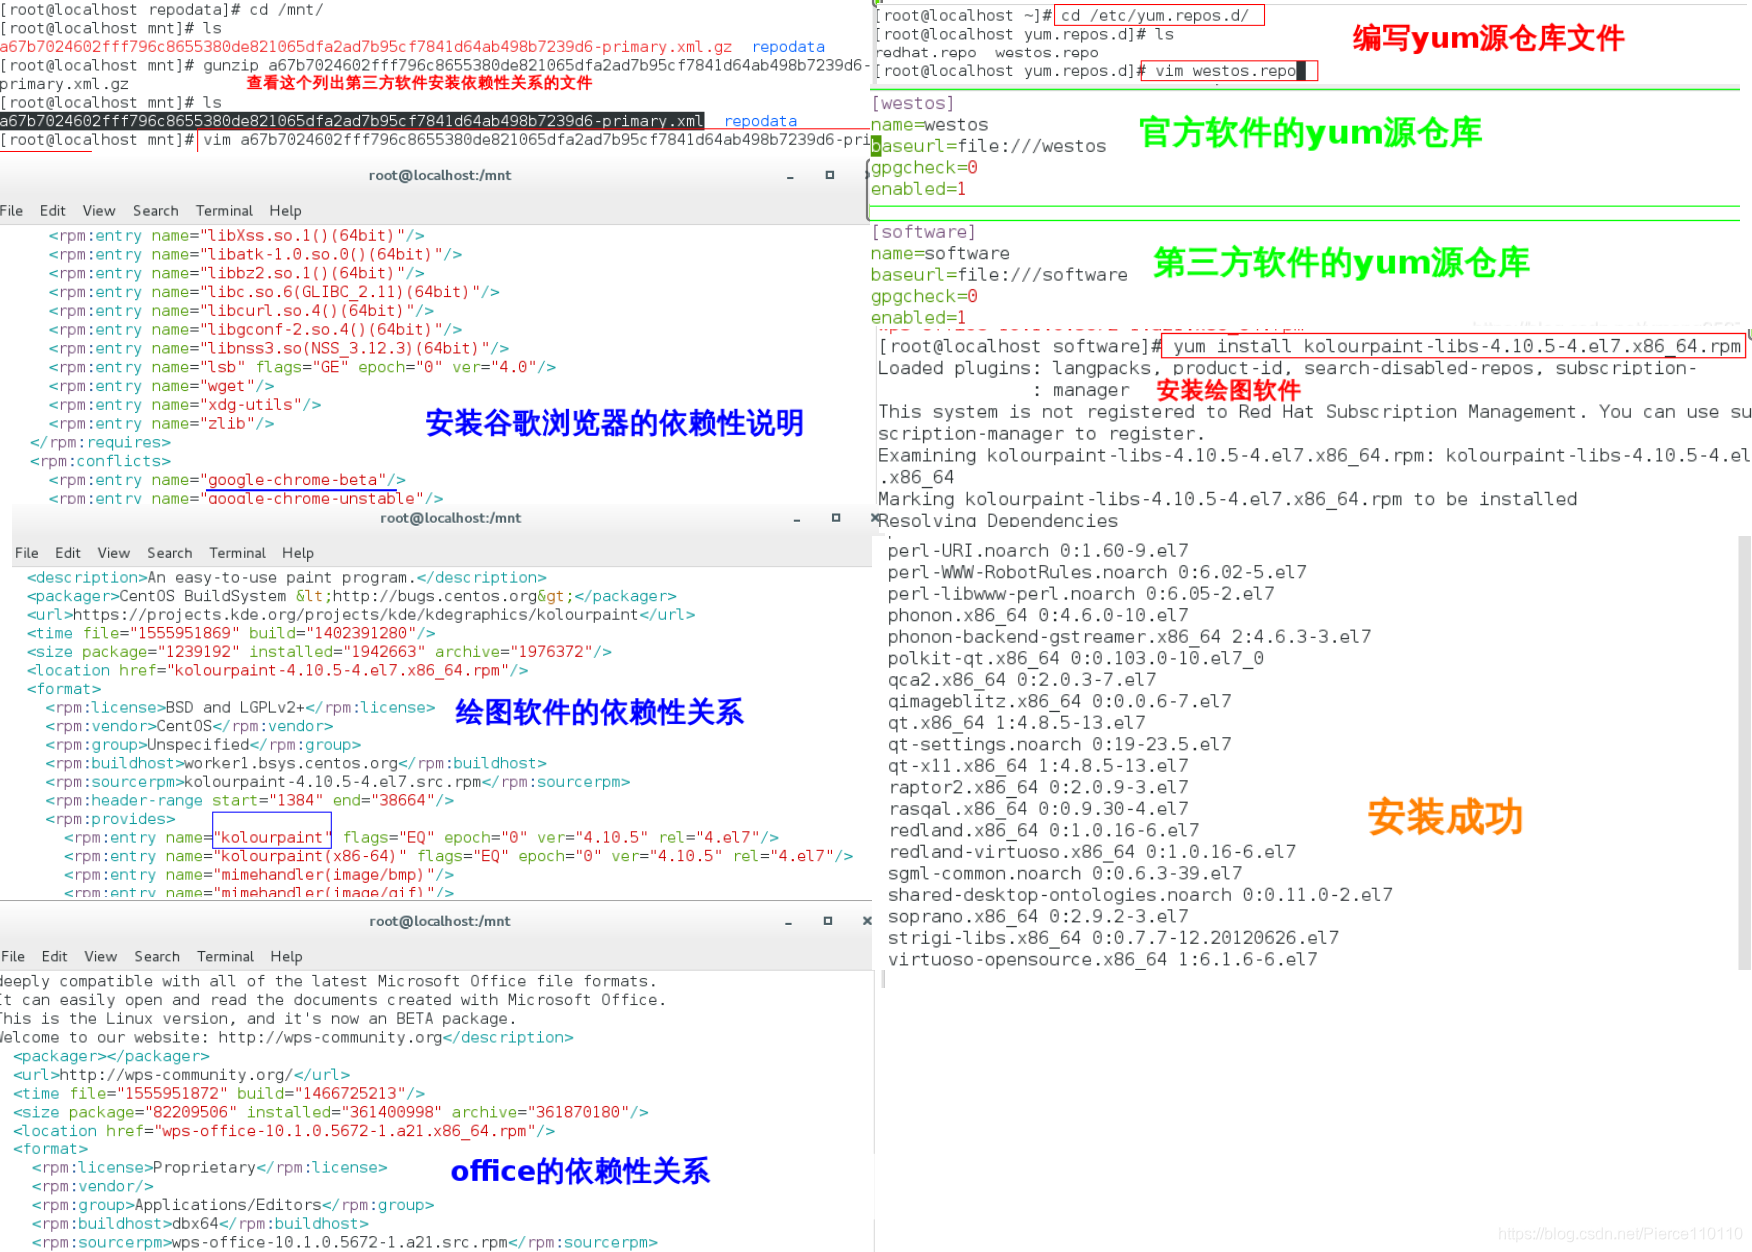This screenshot has height=1252, width=1752.
Task: Maximize the wps-office terminal window
Action: tap(828, 921)
